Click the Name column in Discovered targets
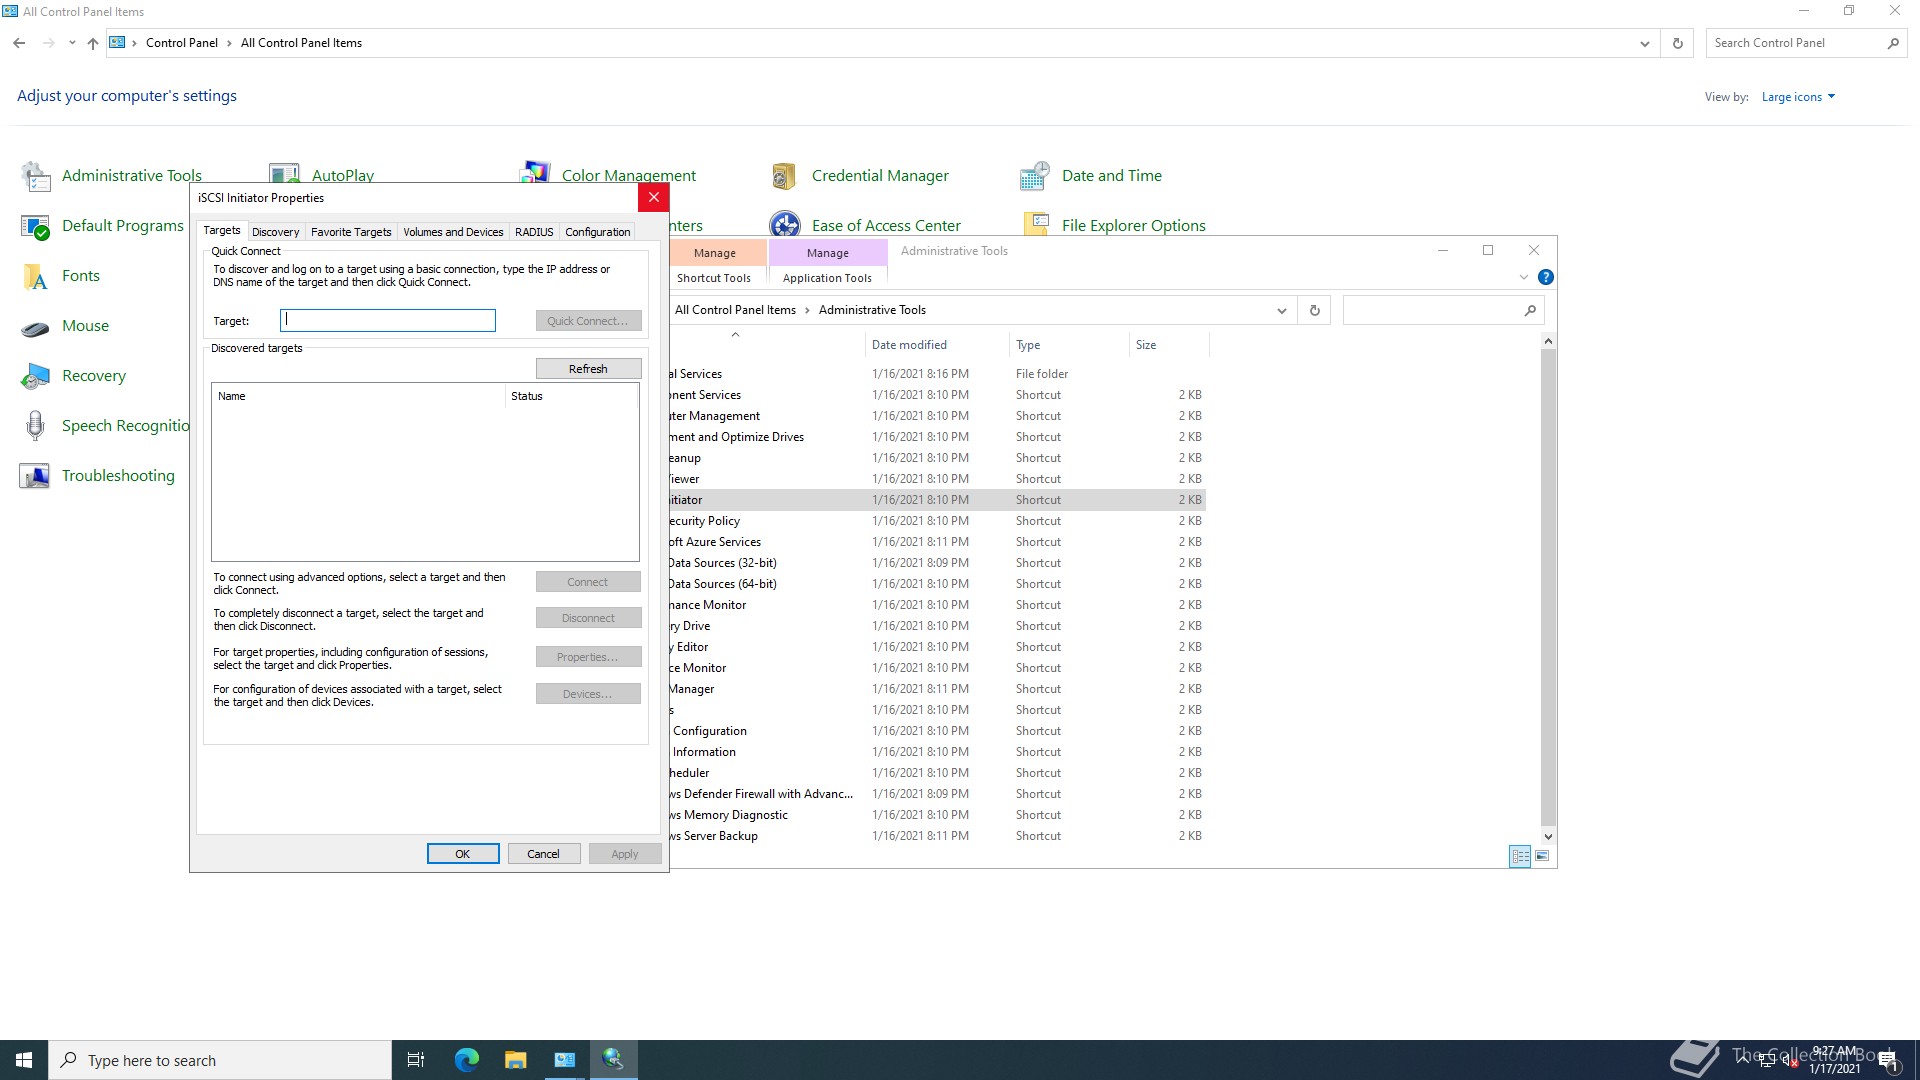The height and width of the screenshot is (1080, 1920). pos(357,396)
